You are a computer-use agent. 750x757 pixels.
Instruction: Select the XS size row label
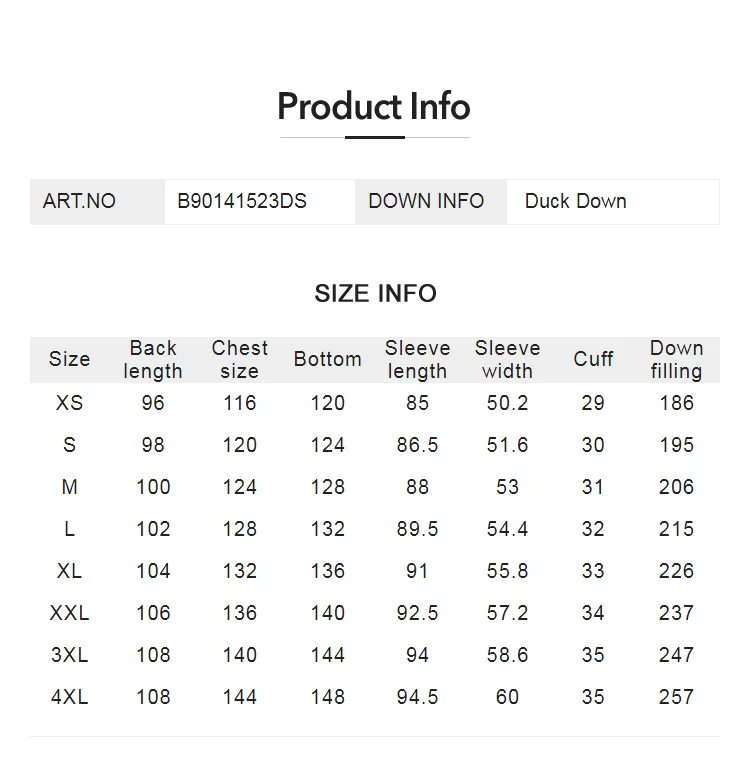69,403
